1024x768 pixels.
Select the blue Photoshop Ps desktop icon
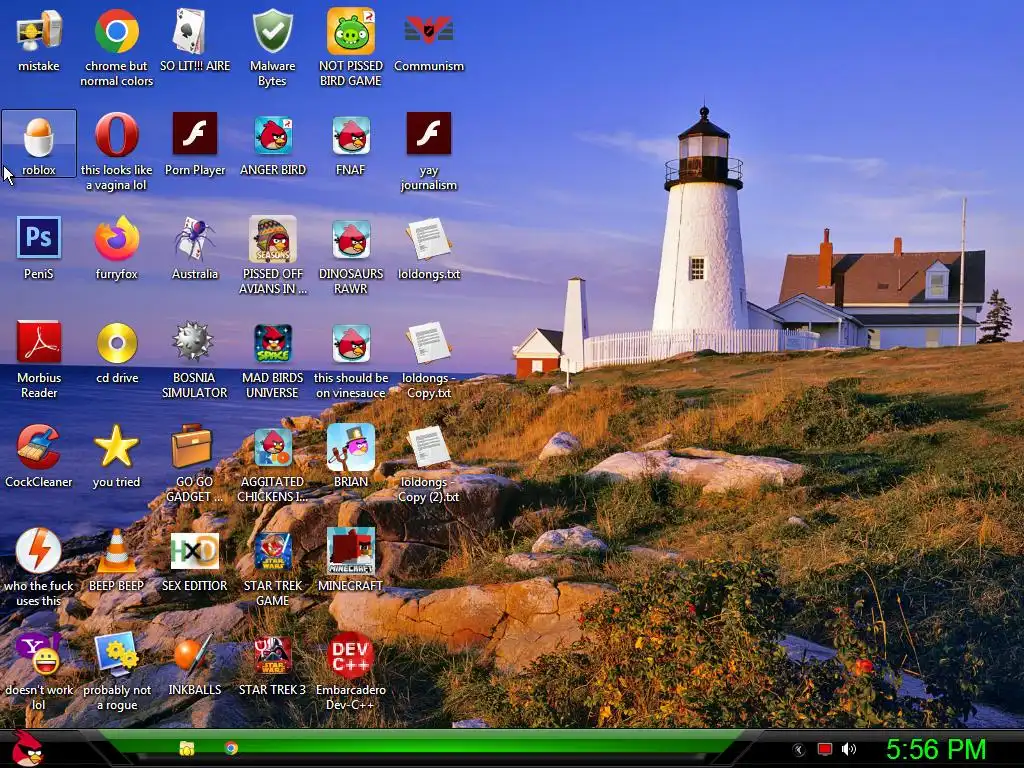point(39,238)
